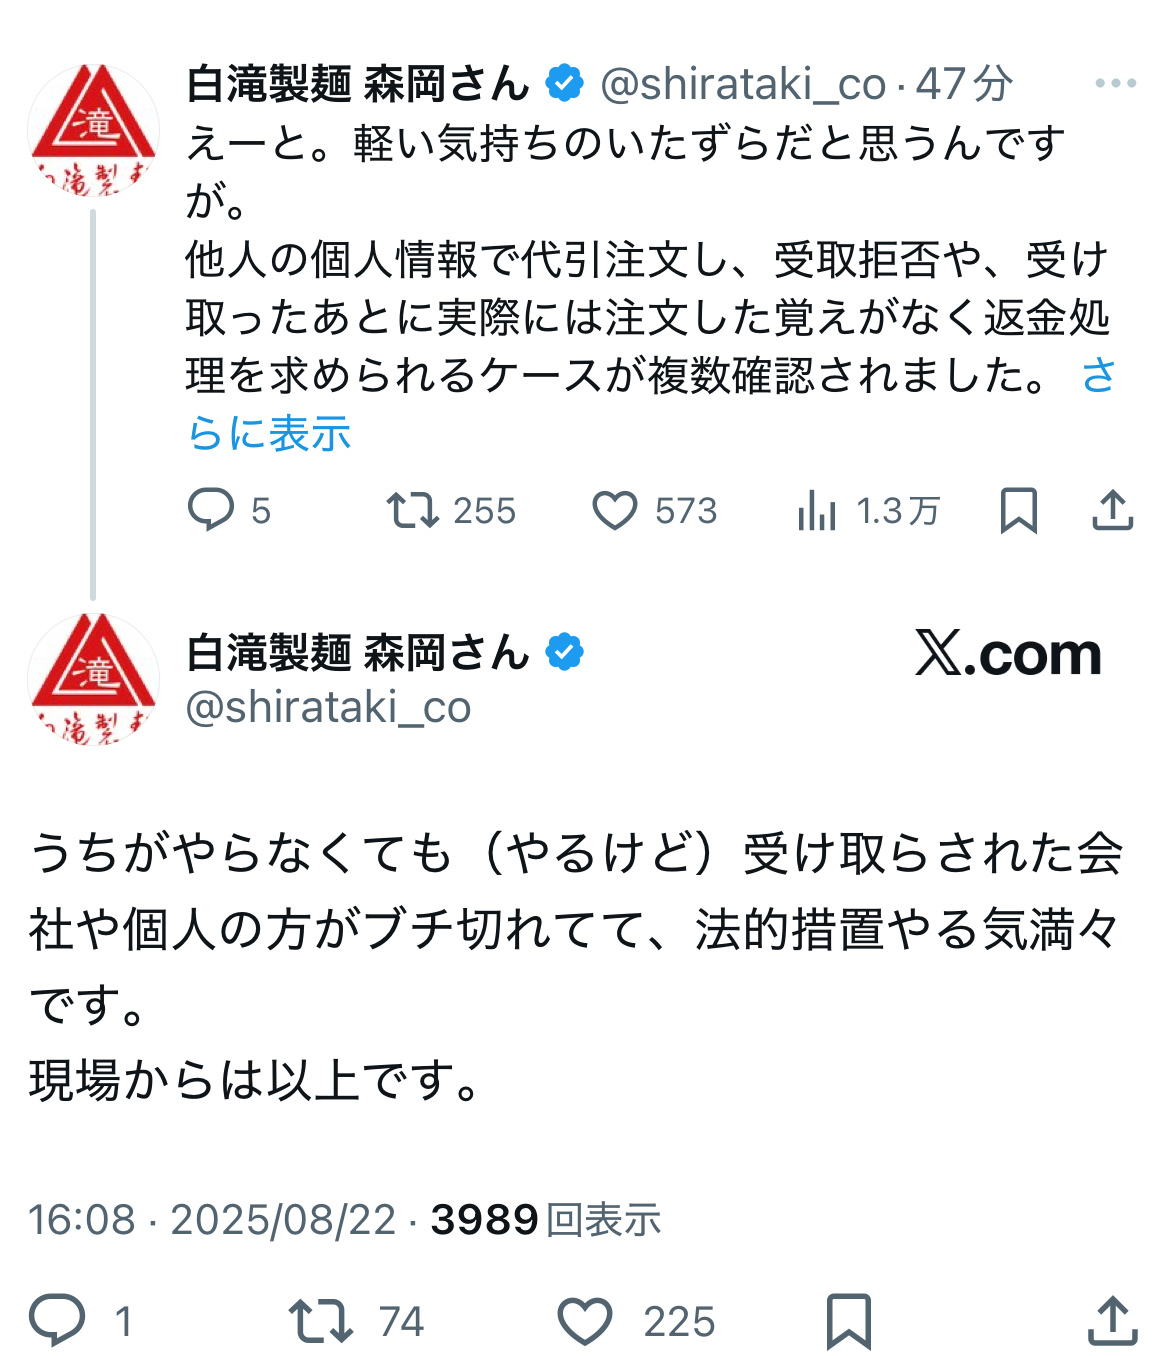Open the three-dot more options menu
The image size is (1170, 1356).
pyautogui.click(x=1115, y=84)
